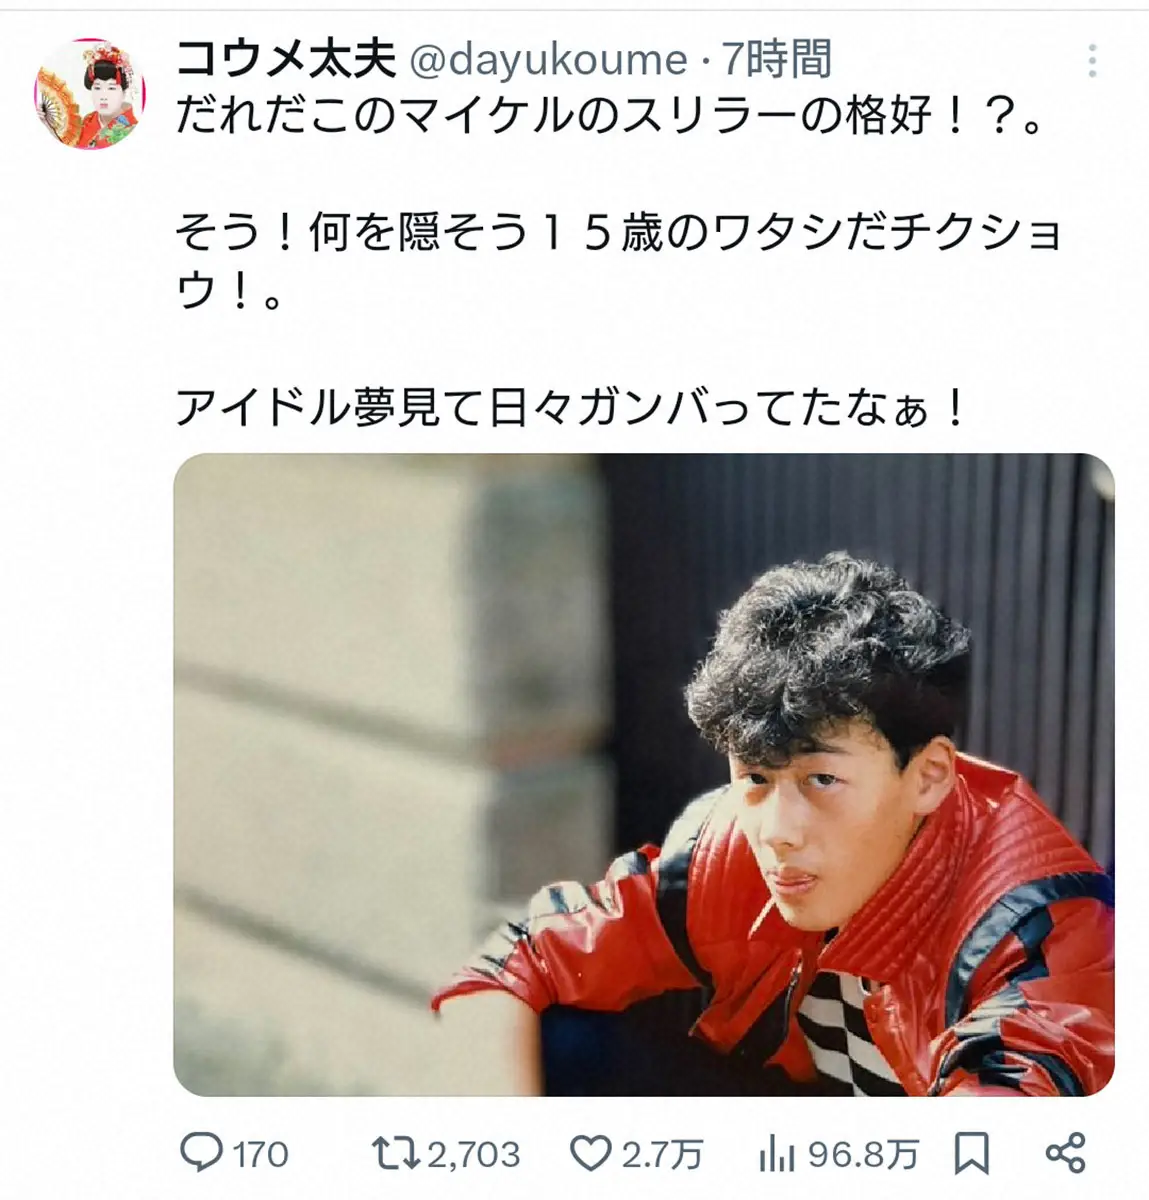Open the attached photo of the boy in the red jacket
The height and width of the screenshot is (1200, 1149).
643,775
